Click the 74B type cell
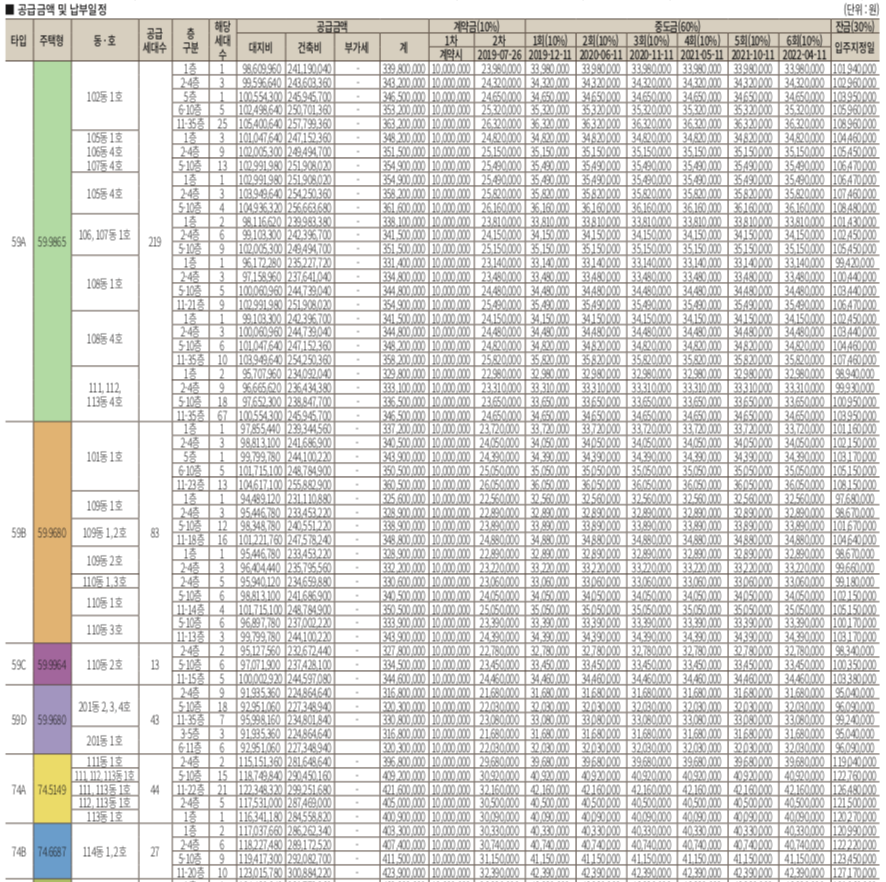 19,851
